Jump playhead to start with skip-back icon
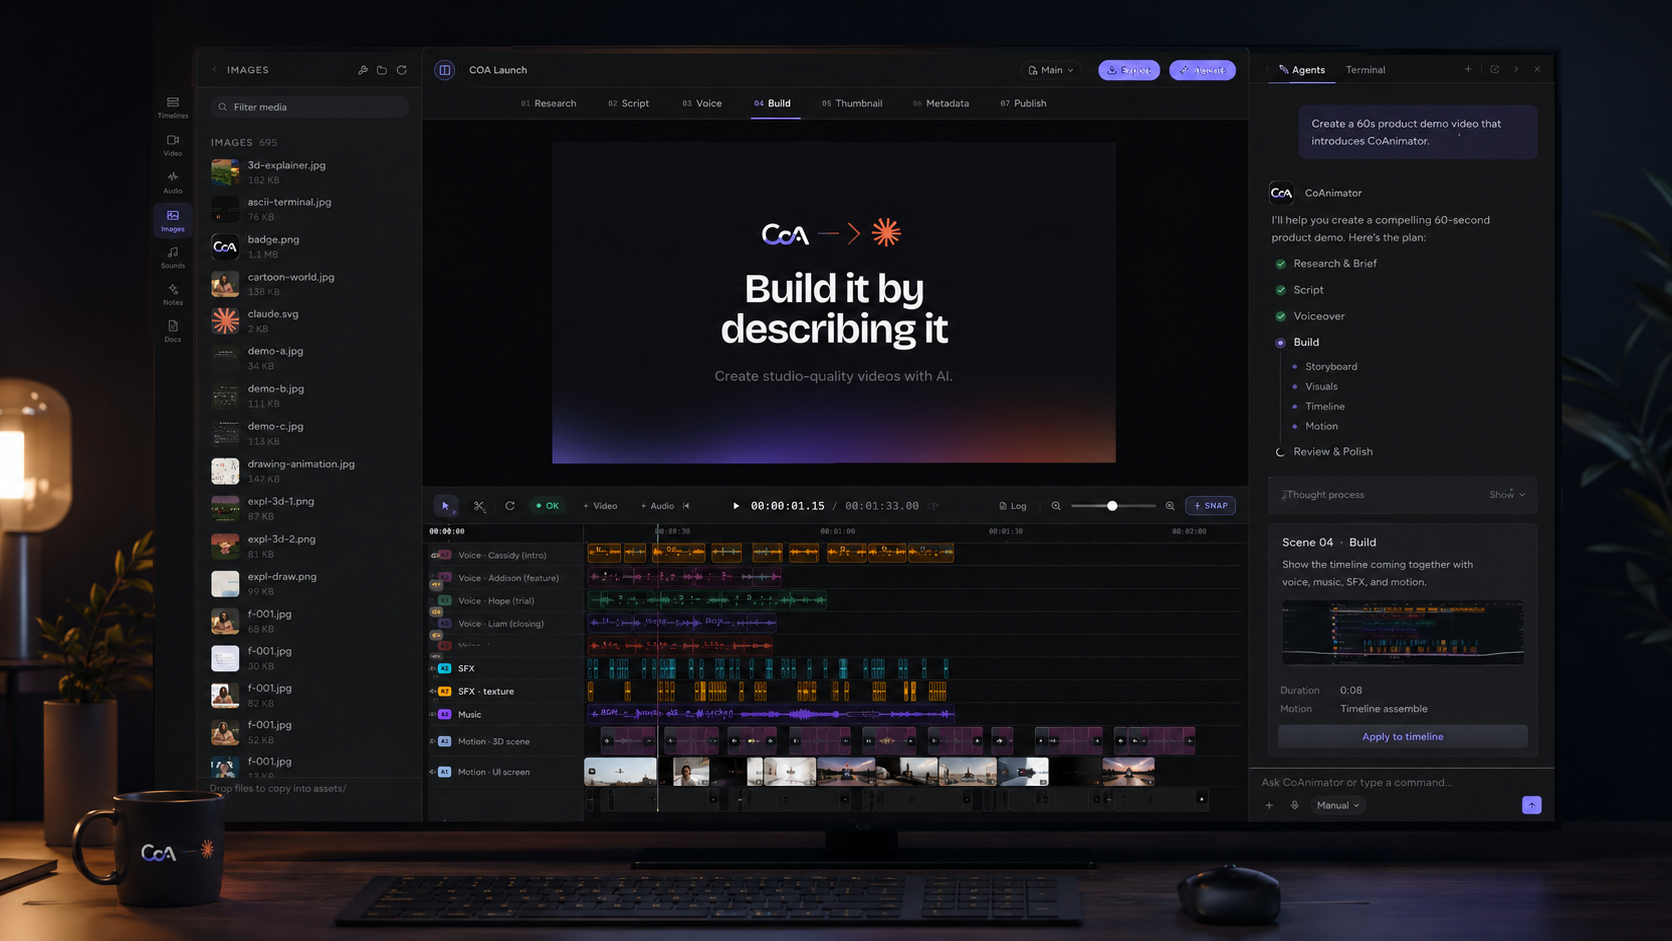 click(686, 506)
